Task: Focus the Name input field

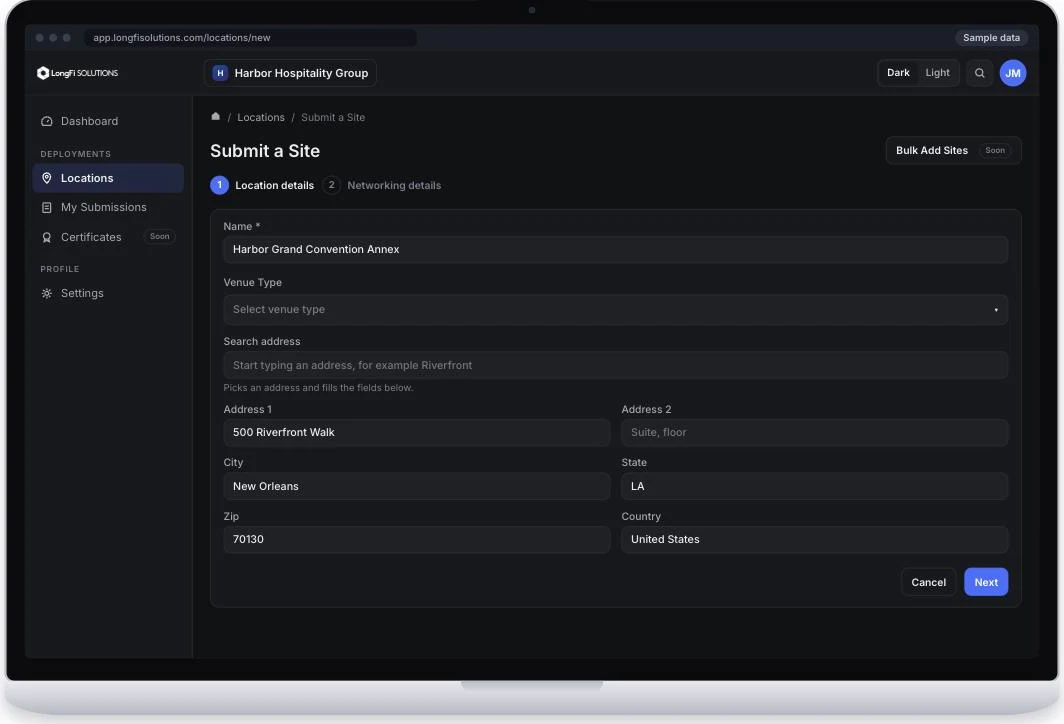Action: tap(615, 250)
